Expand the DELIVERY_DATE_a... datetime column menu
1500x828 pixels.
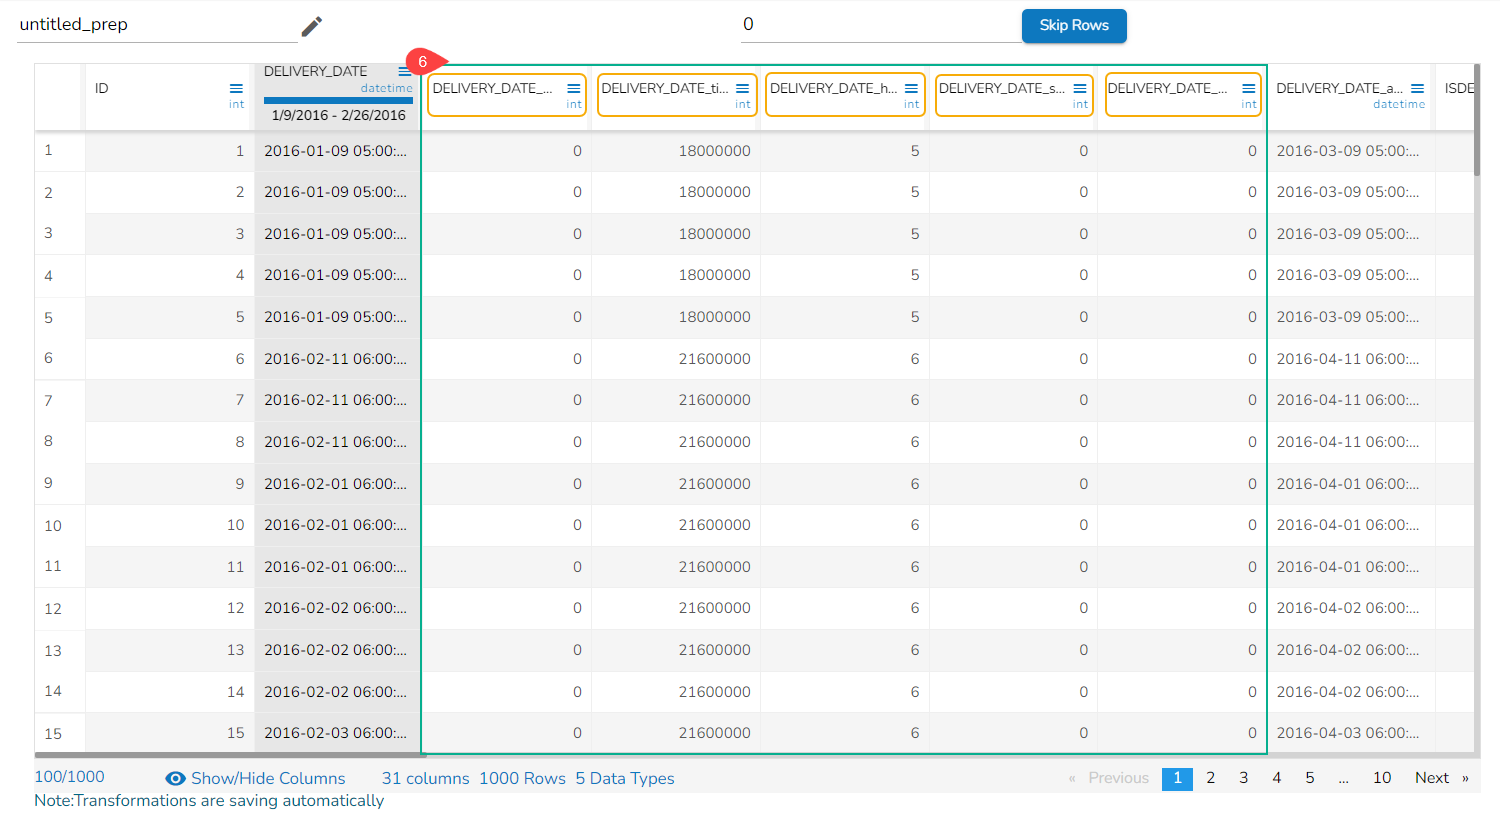1417,89
